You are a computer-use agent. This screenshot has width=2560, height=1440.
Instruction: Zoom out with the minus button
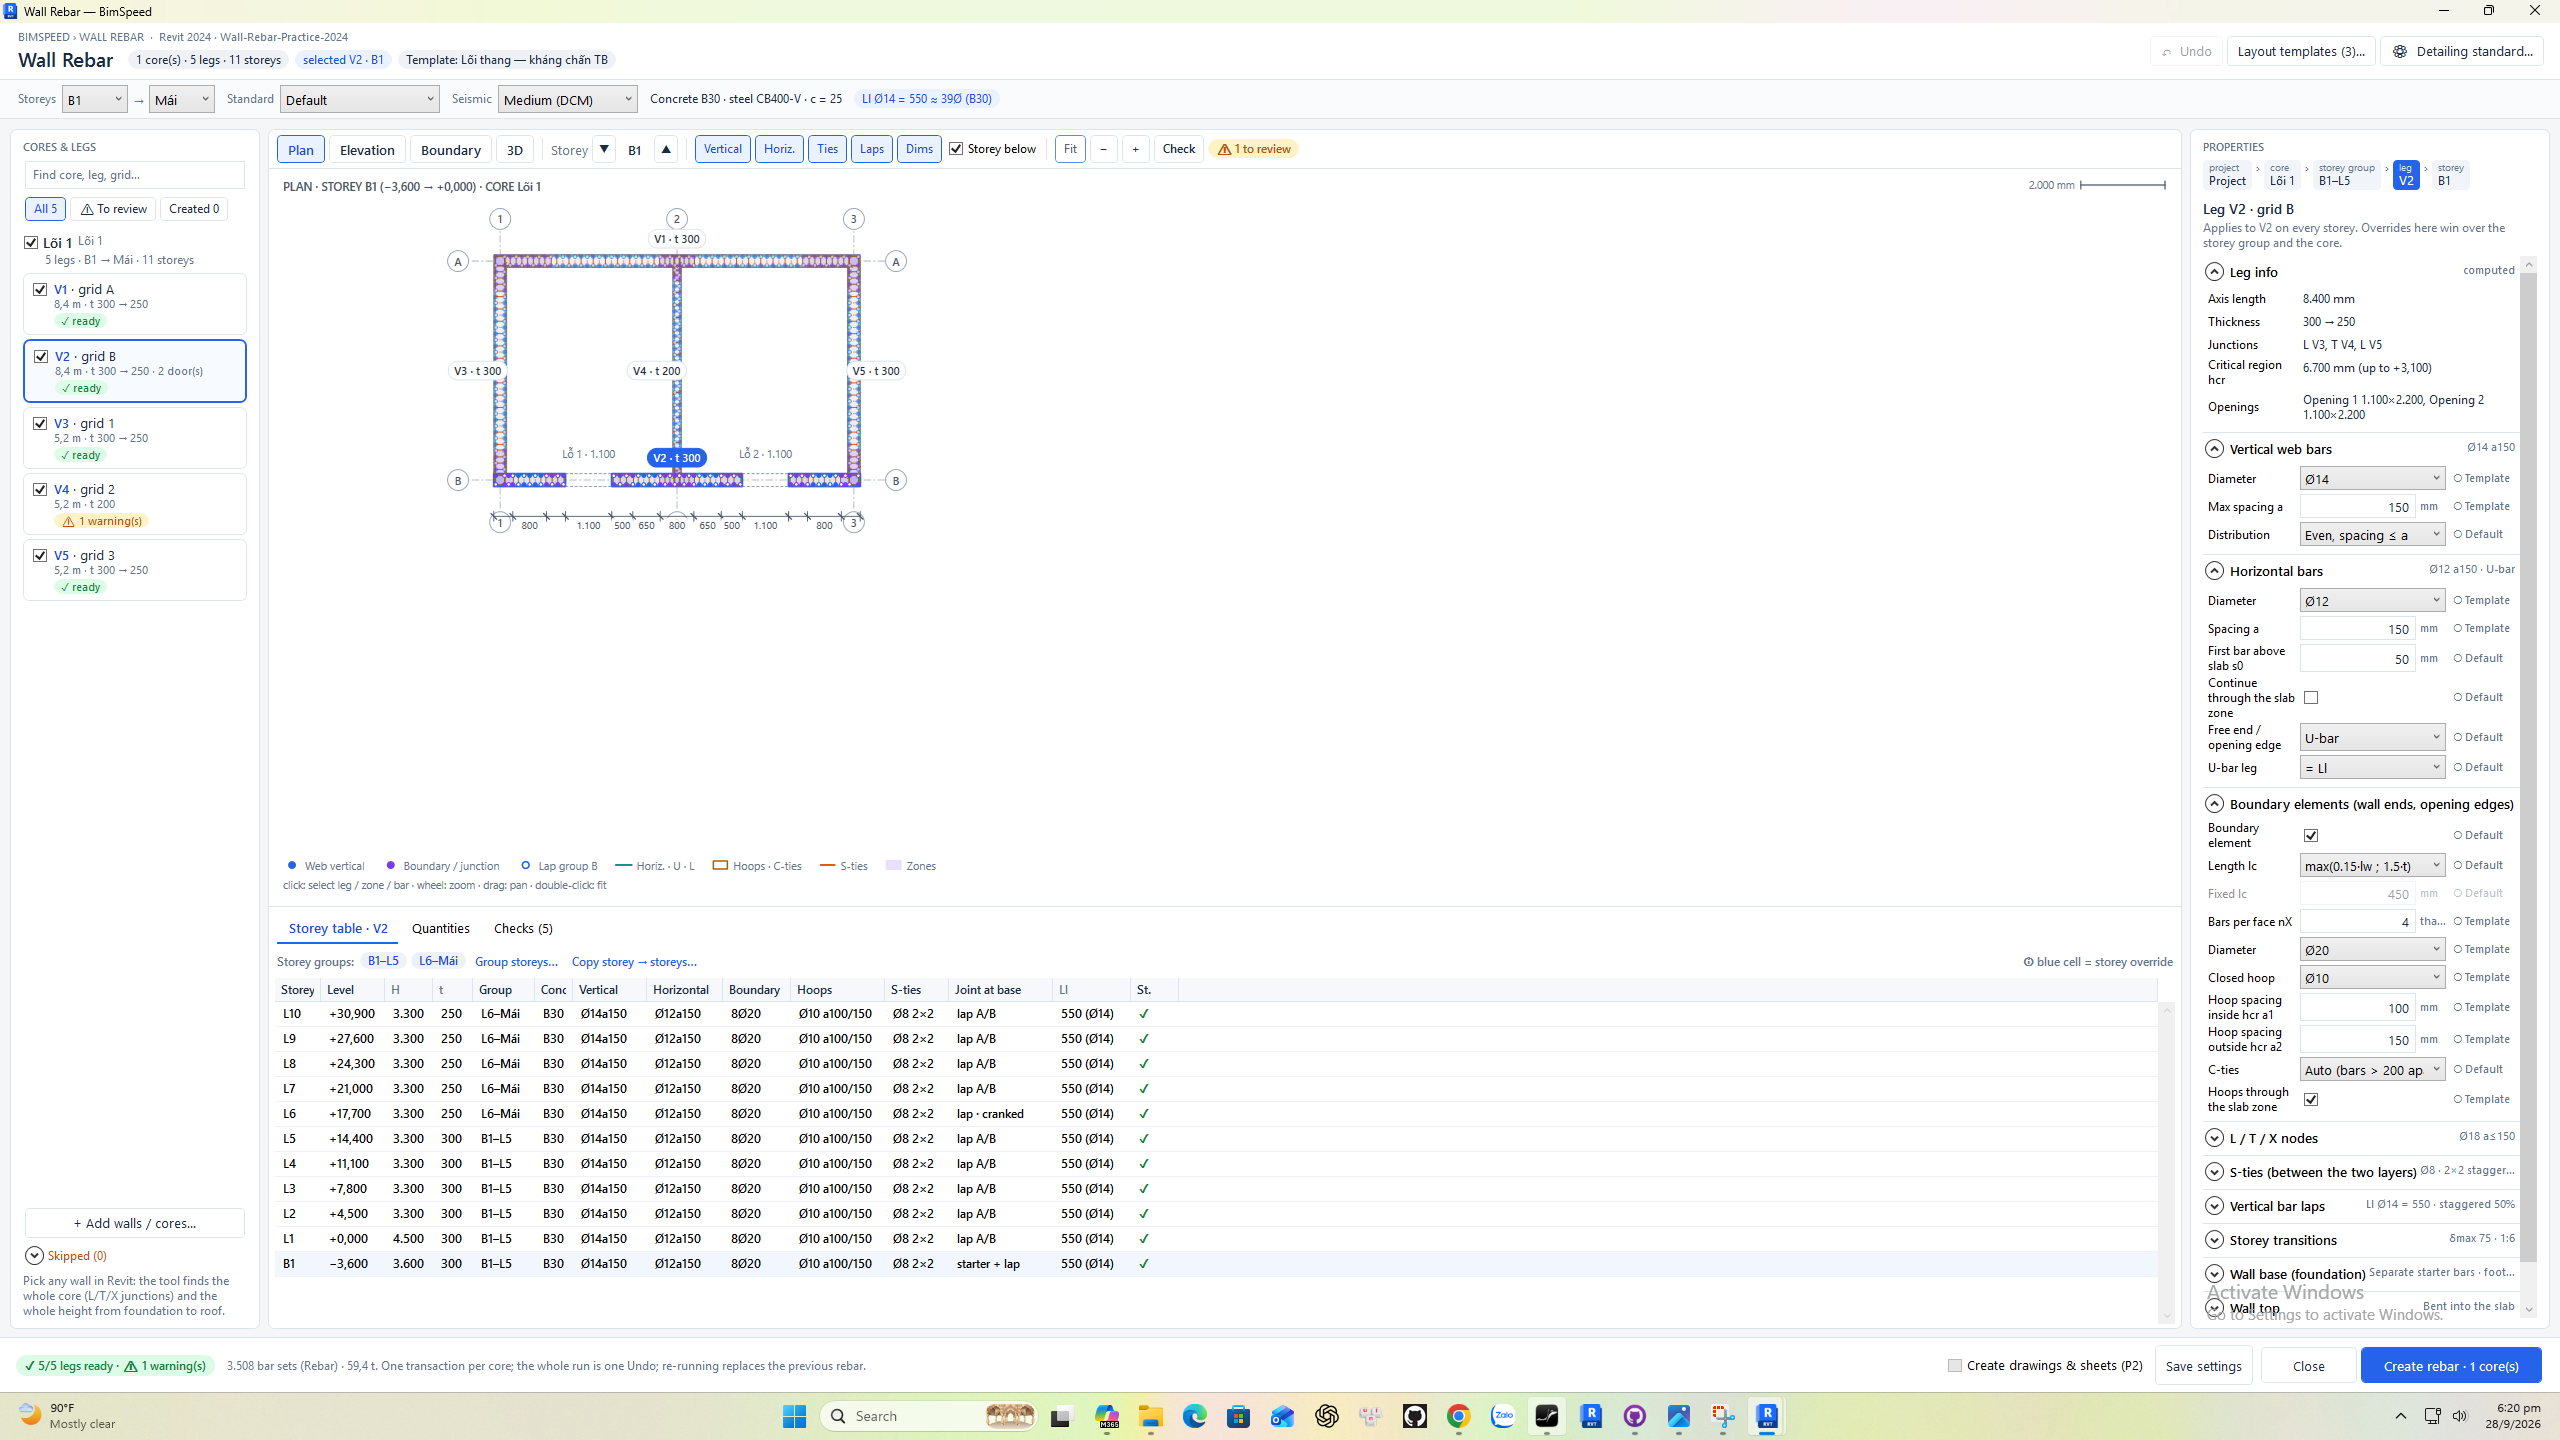[x=1103, y=149]
